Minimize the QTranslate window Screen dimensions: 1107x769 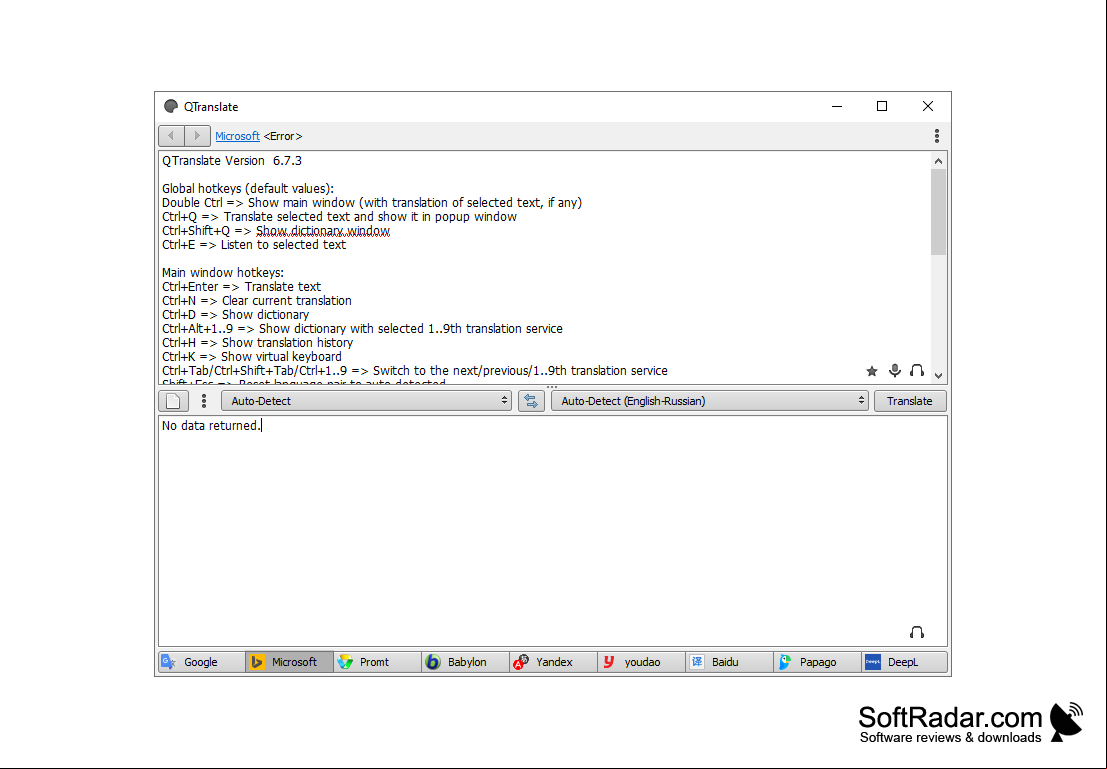[x=837, y=107]
